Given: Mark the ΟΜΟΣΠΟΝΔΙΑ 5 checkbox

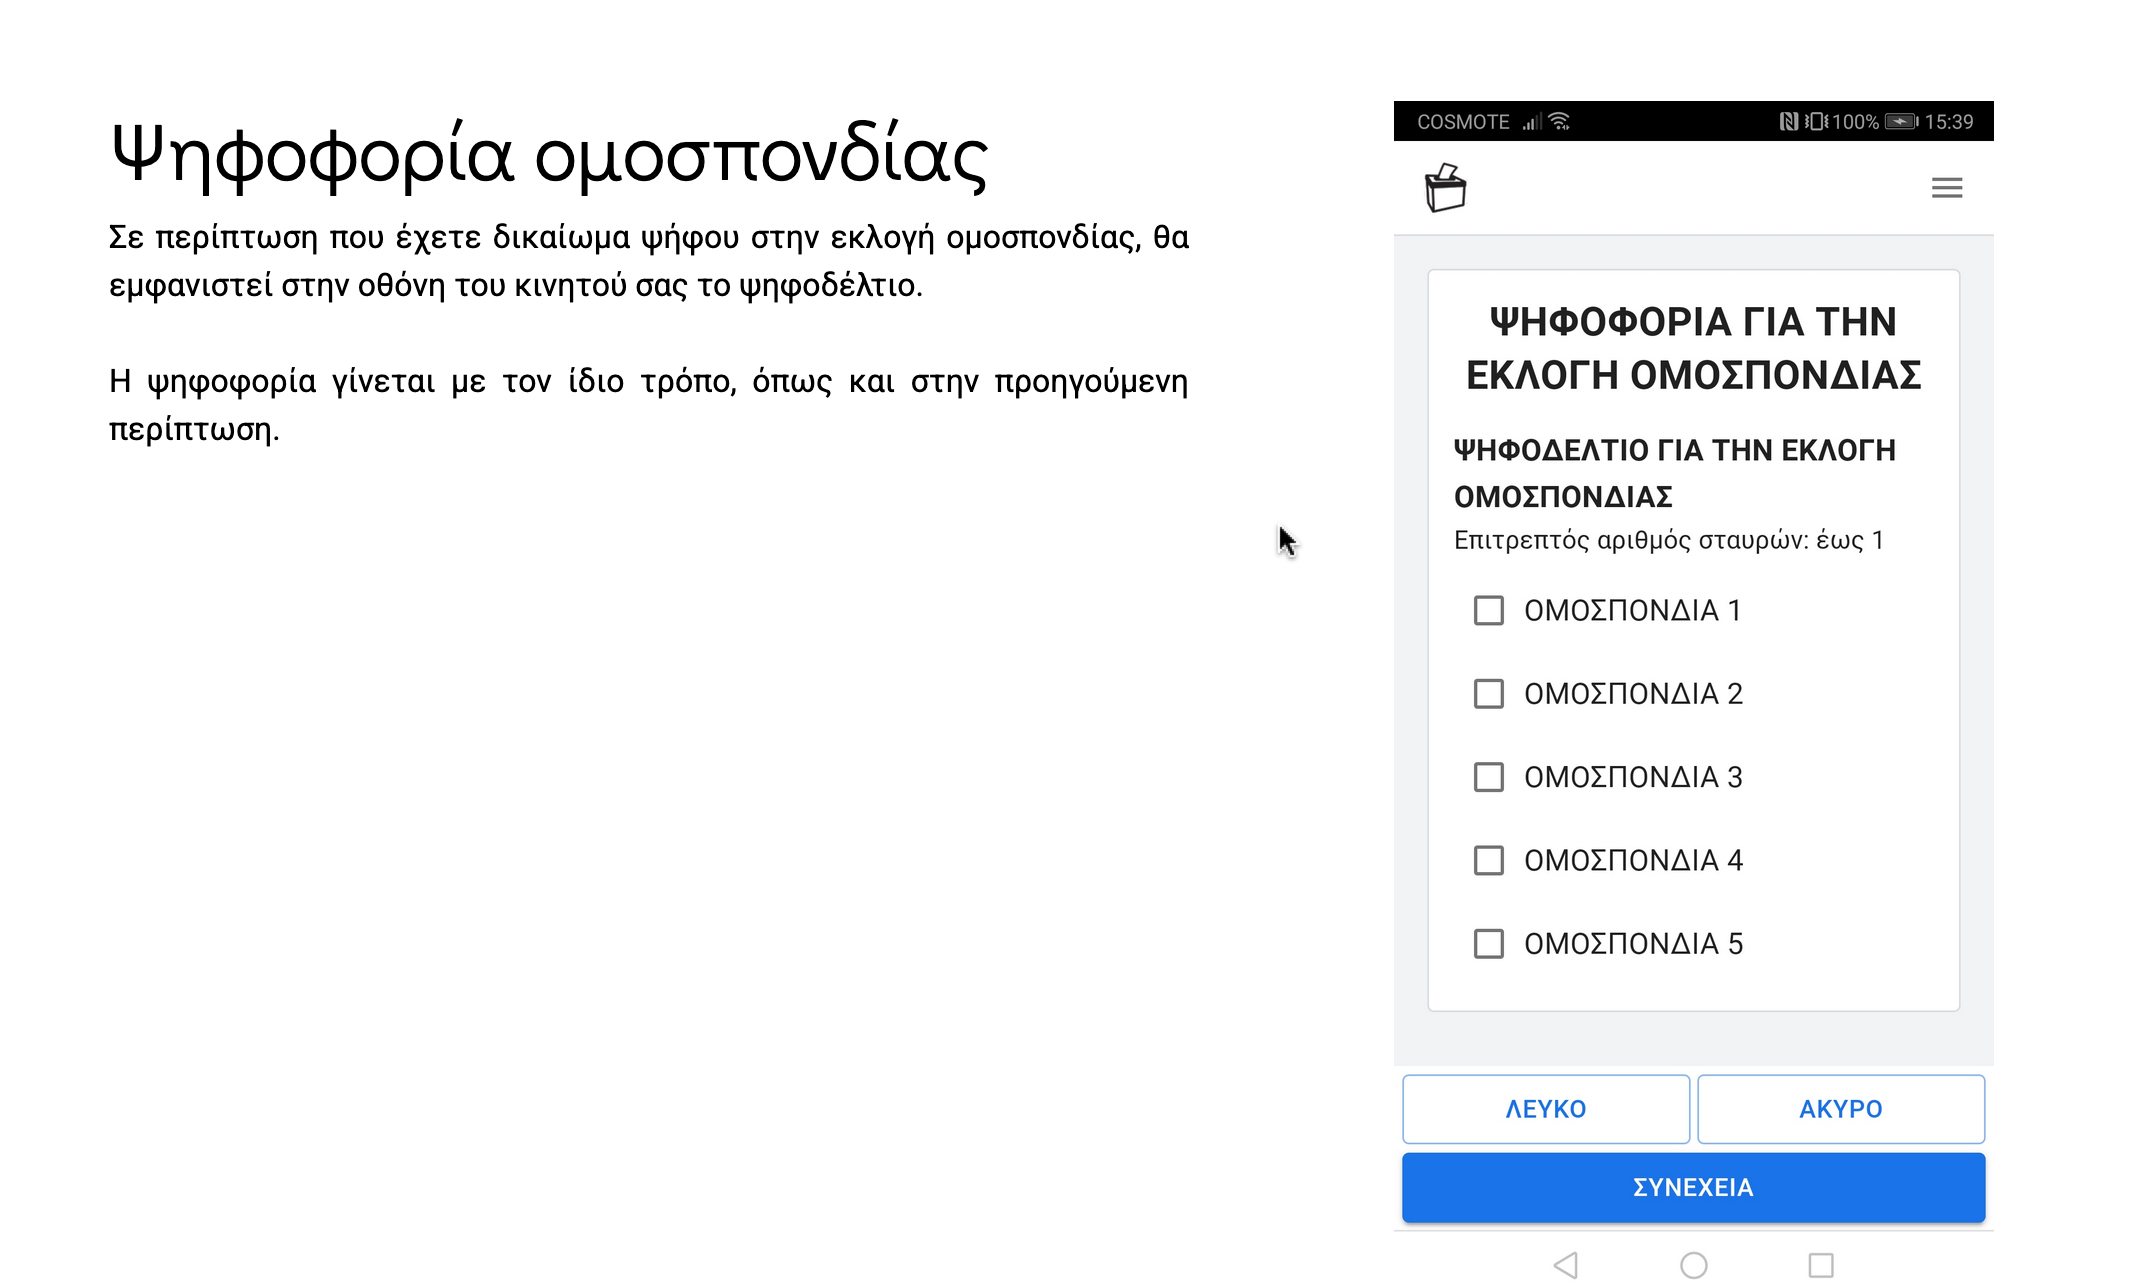Looking at the screenshot, I should pos(1488,944).
